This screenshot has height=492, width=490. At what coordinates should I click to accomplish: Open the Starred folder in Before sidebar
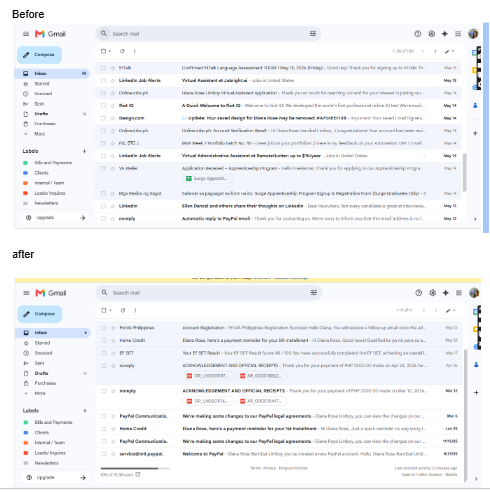point(42,84)
